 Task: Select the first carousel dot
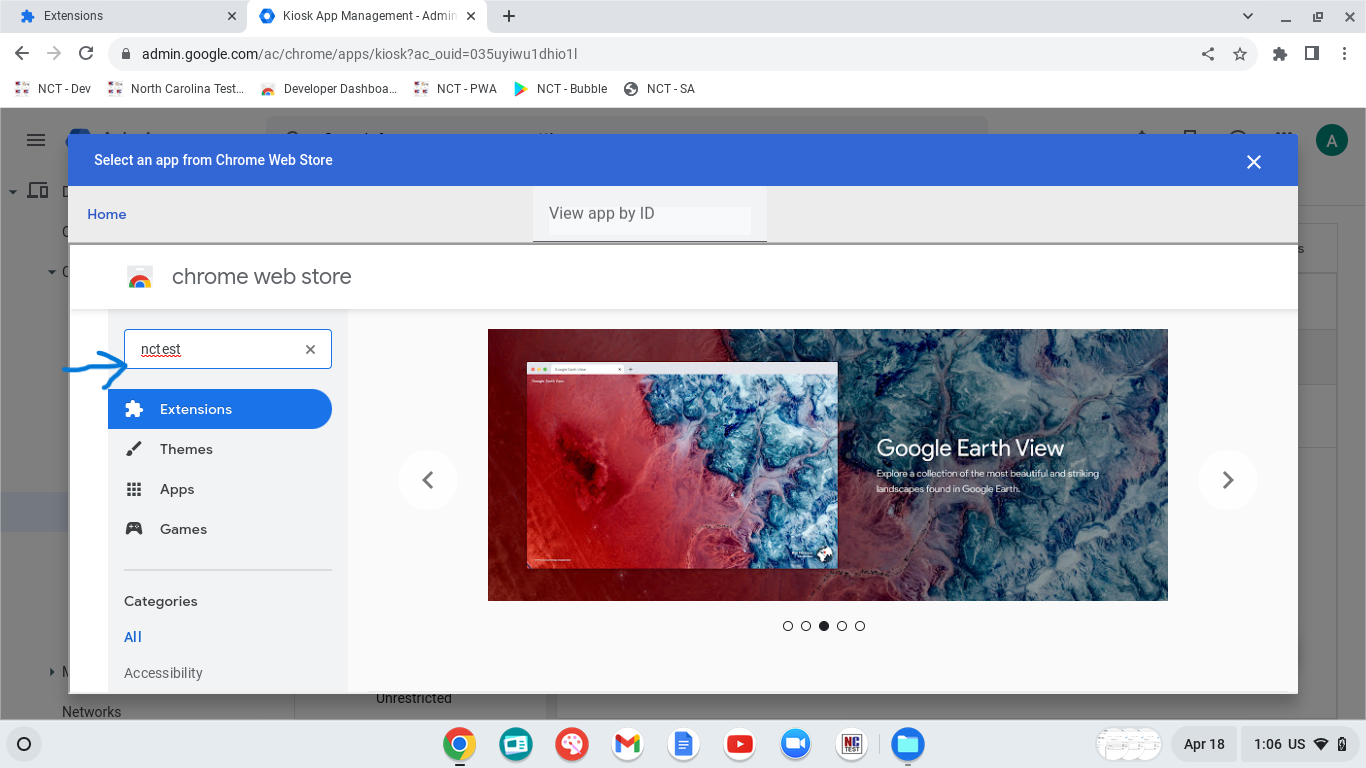(x=788, y=626)
